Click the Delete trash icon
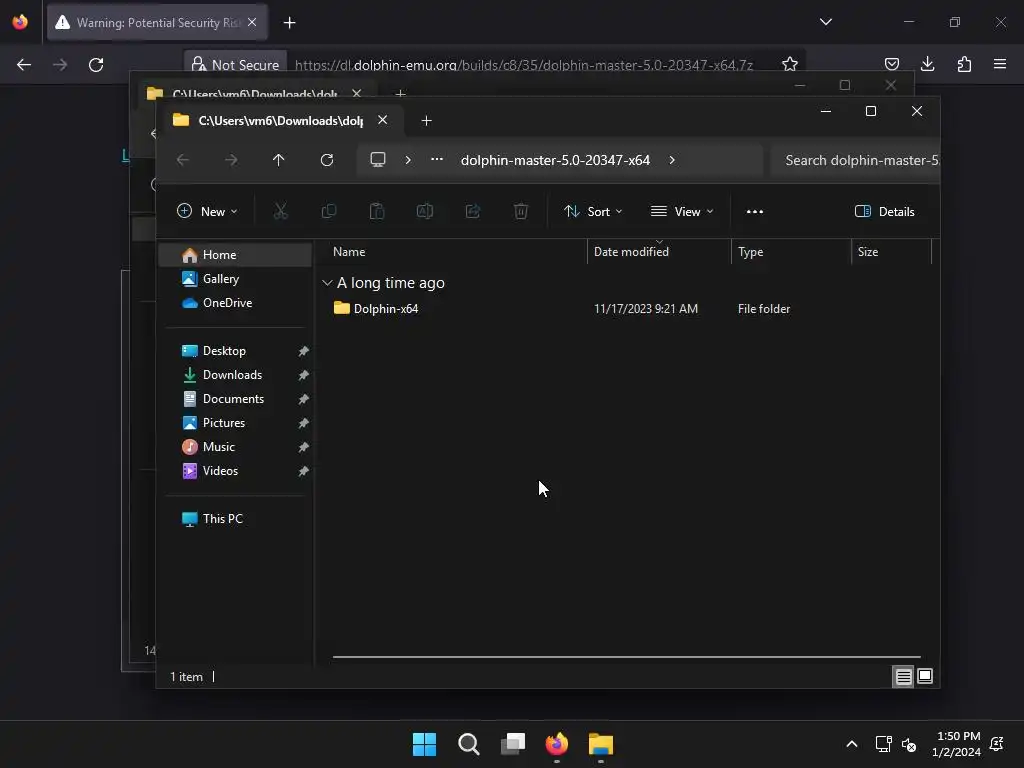 [x=520, y=211]
